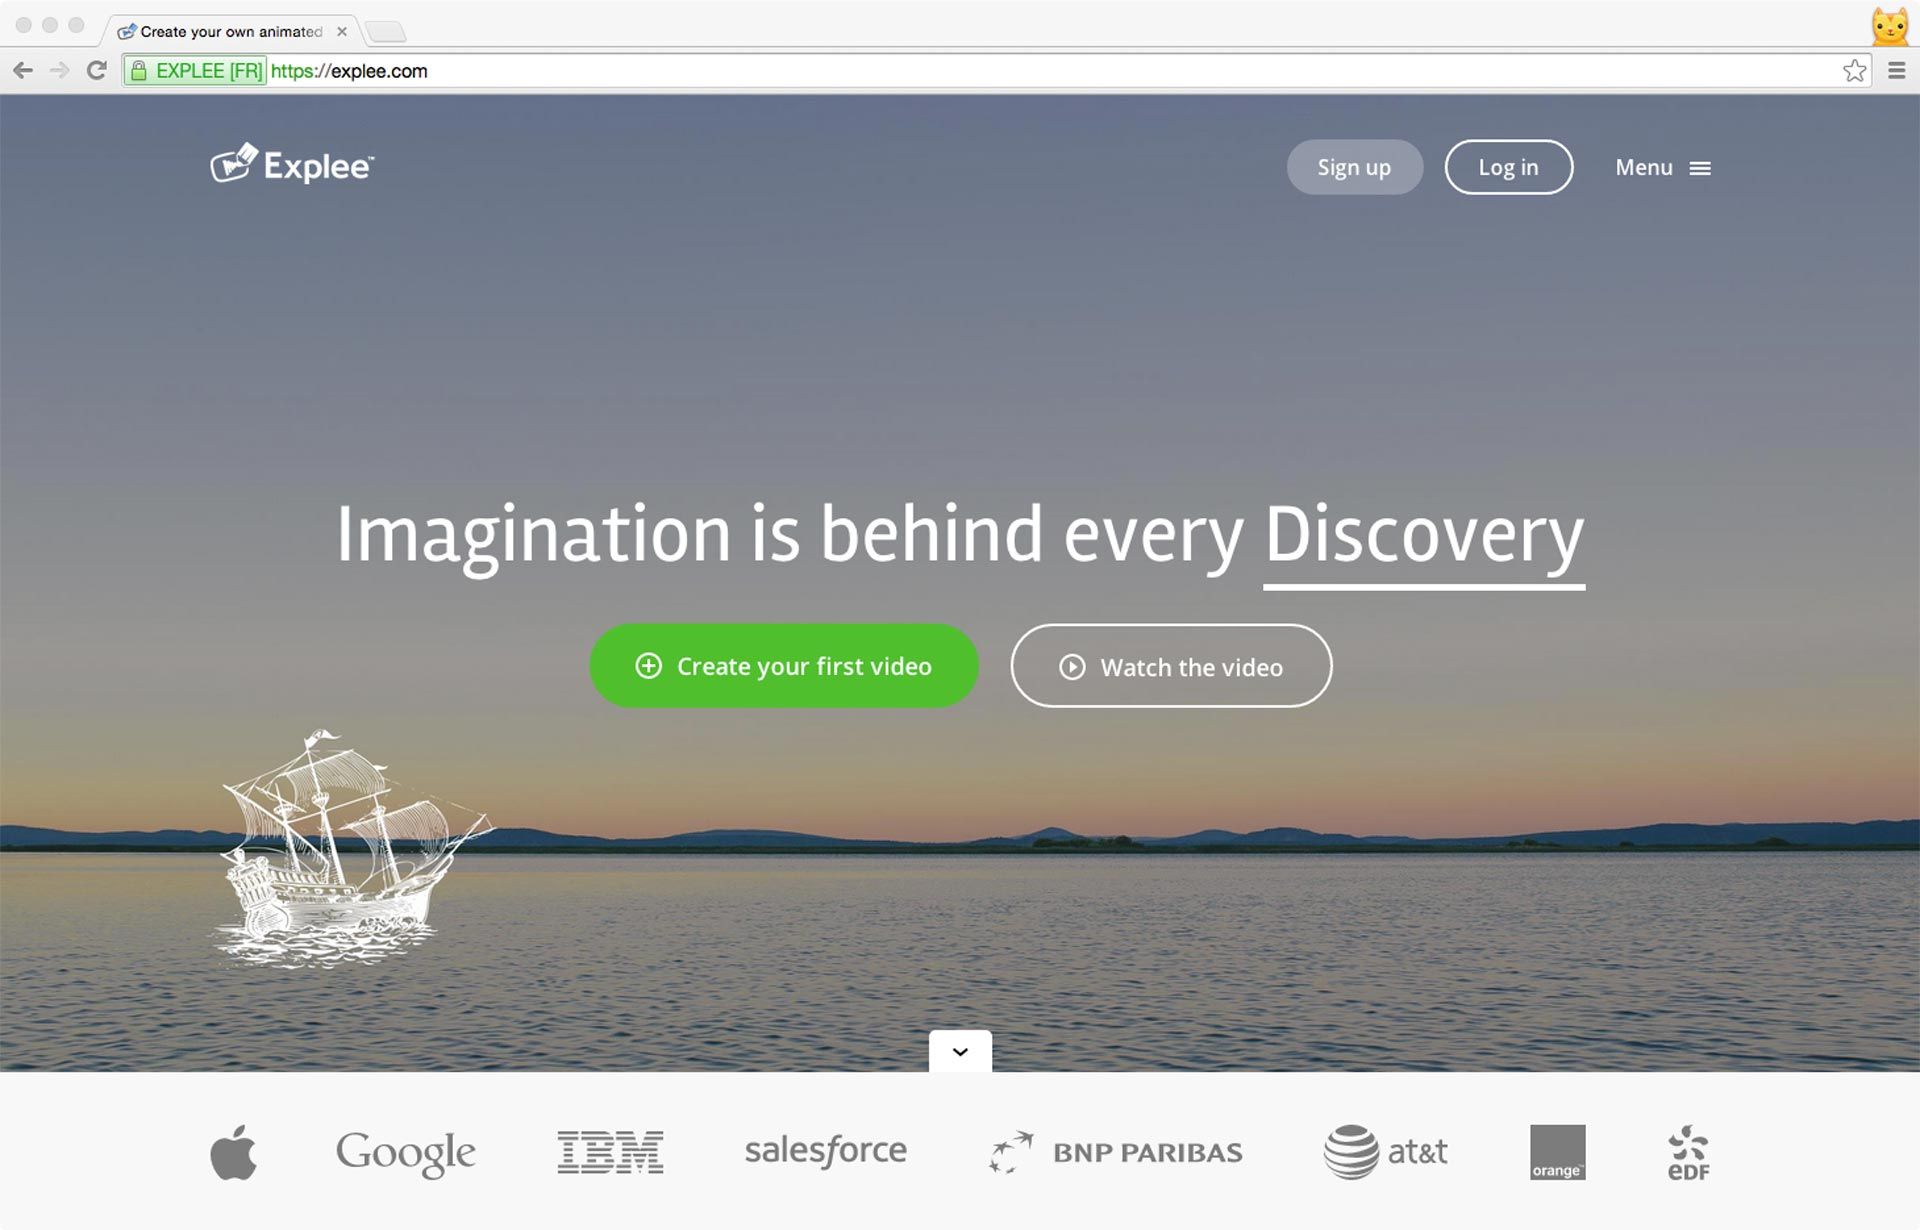Bookmark the page with the star icon

1855,70
